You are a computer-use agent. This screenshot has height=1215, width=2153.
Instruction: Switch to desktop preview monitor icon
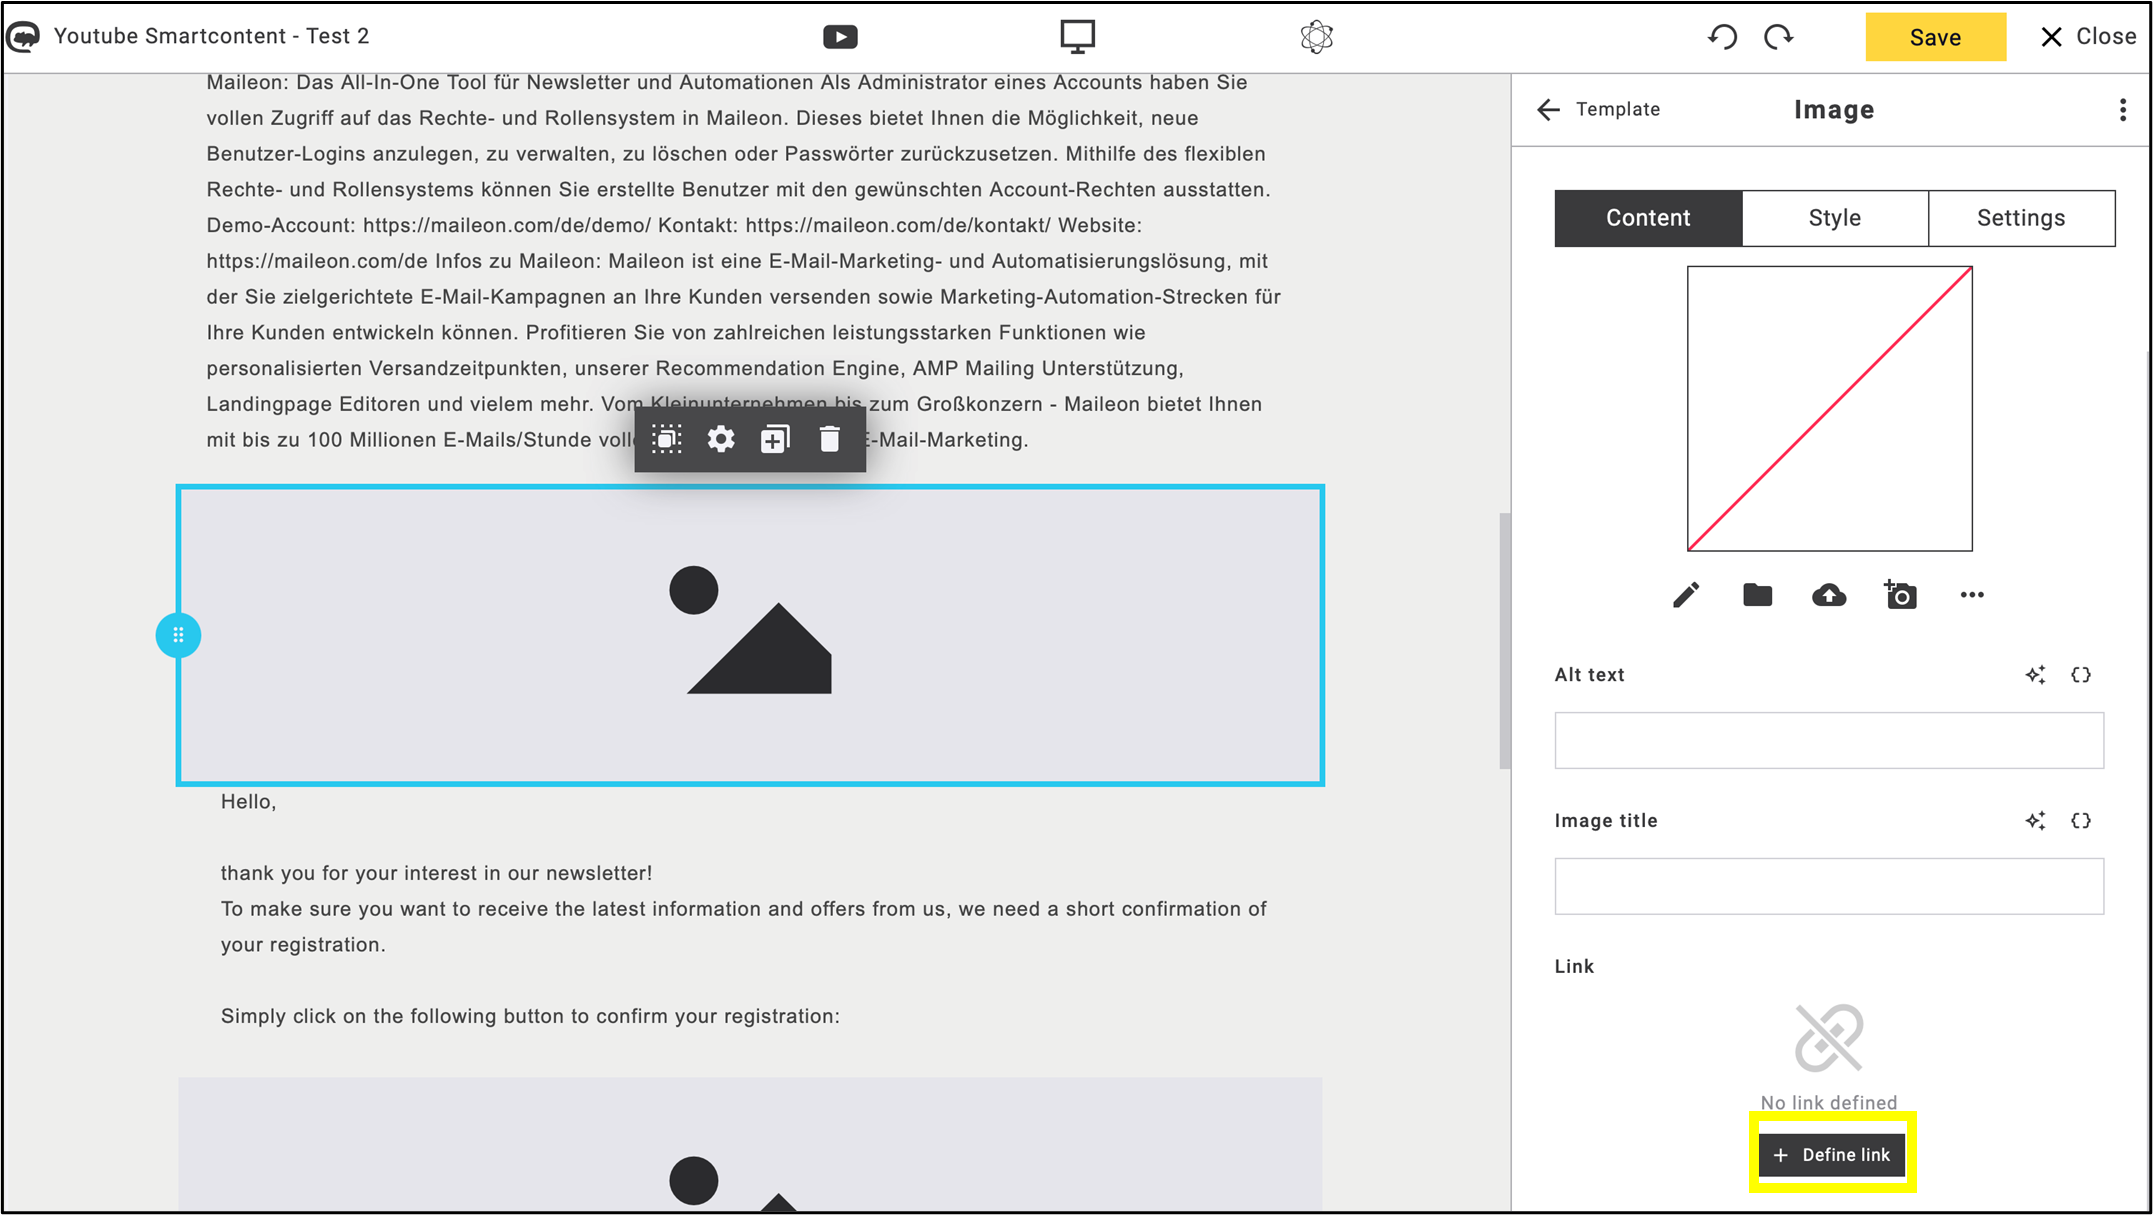1077,37
